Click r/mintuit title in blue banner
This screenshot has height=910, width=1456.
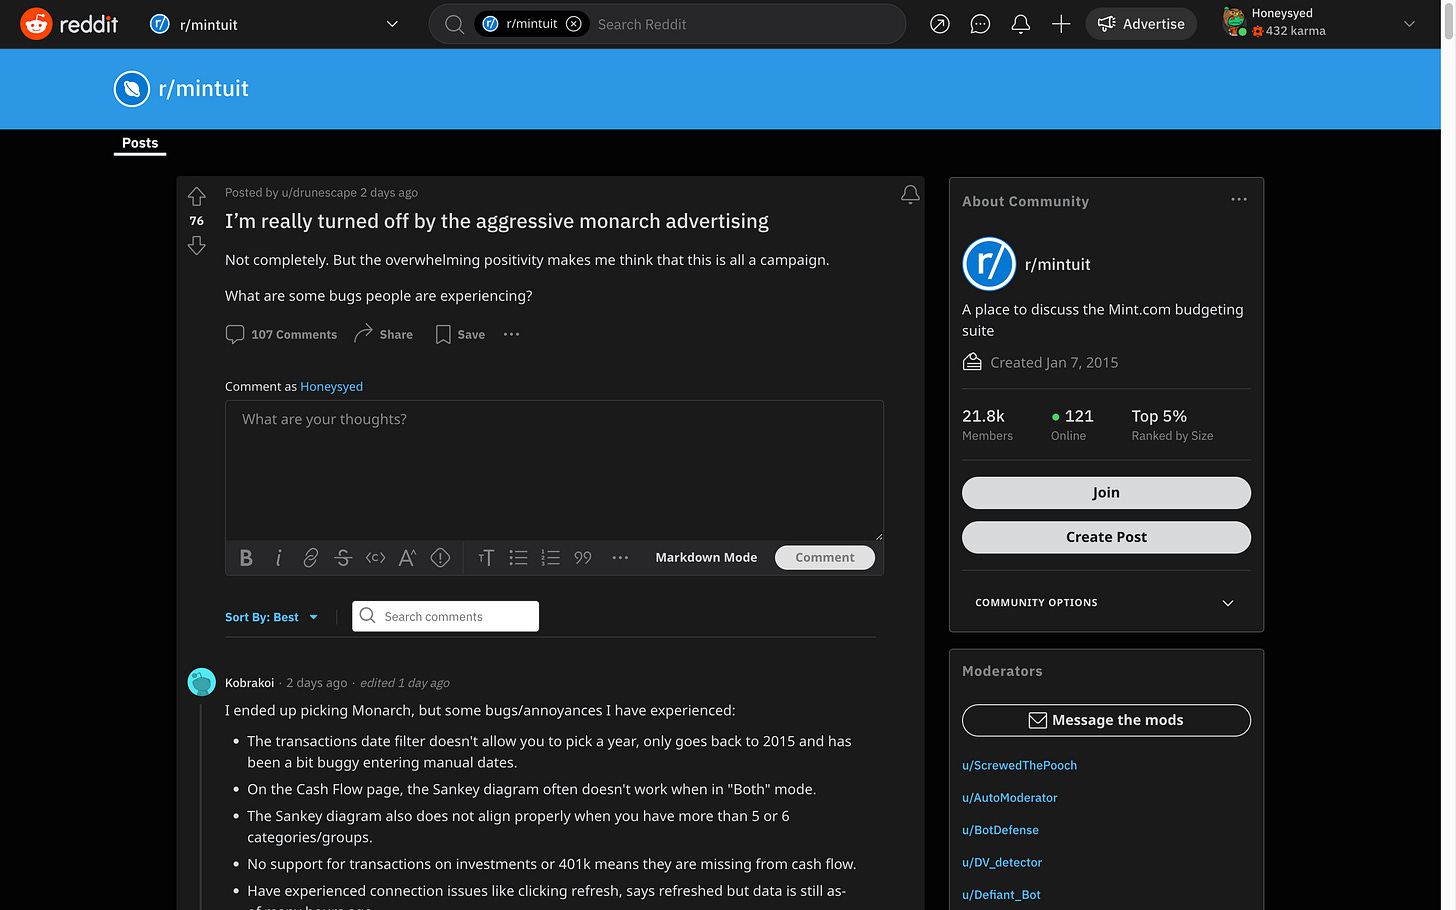click(x=203, y=89)
